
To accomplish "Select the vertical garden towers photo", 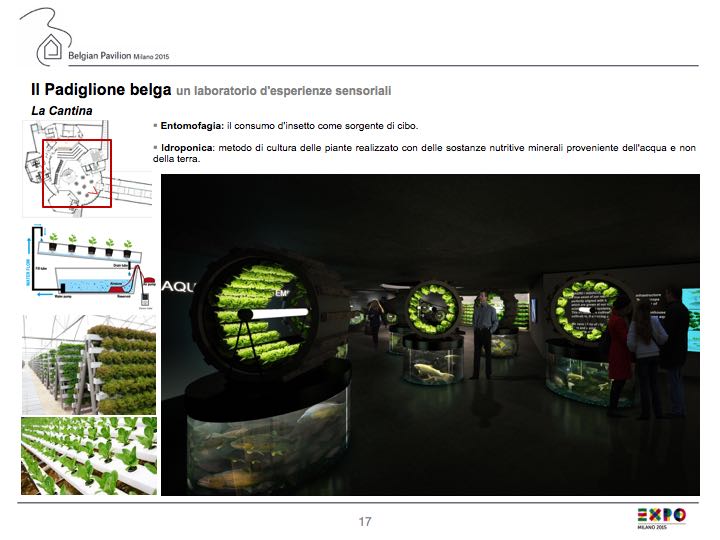I will (88, 364).
